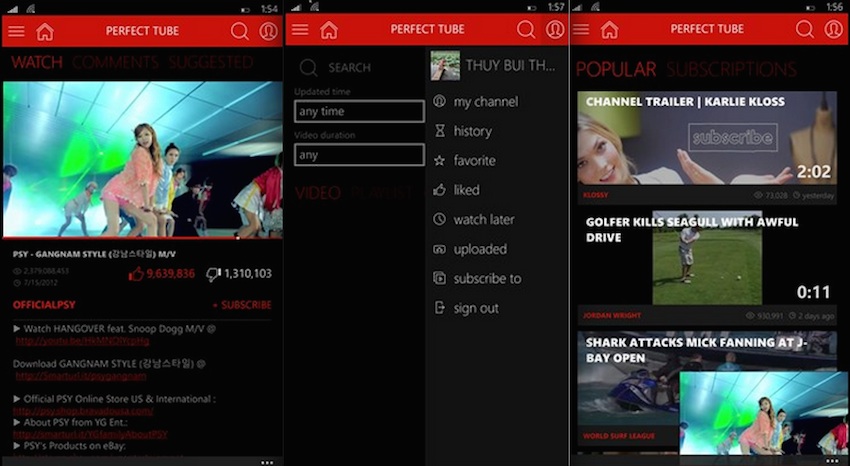Switch to SUGGESTED tab
The image size is (850, 466).
(211, 62)
